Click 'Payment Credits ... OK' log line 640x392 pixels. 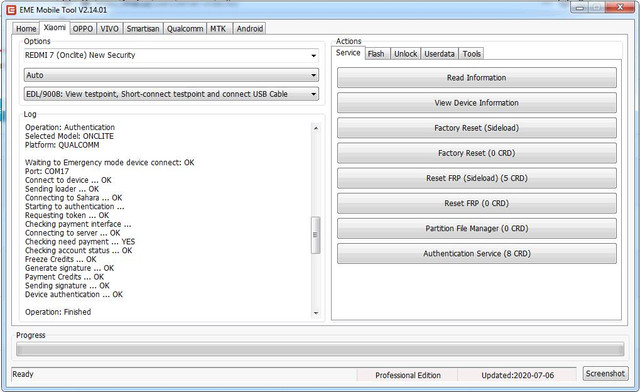(64, 277)
